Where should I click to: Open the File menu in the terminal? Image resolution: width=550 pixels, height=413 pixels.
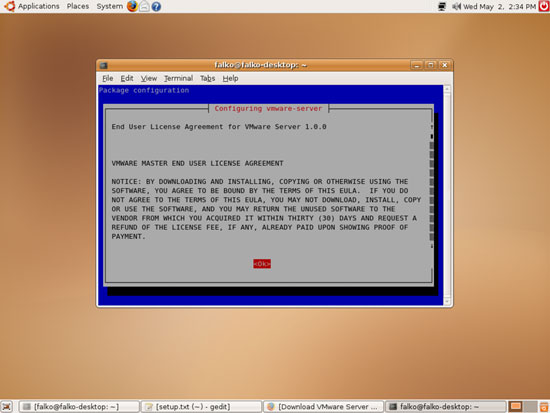tap(108, 78)
